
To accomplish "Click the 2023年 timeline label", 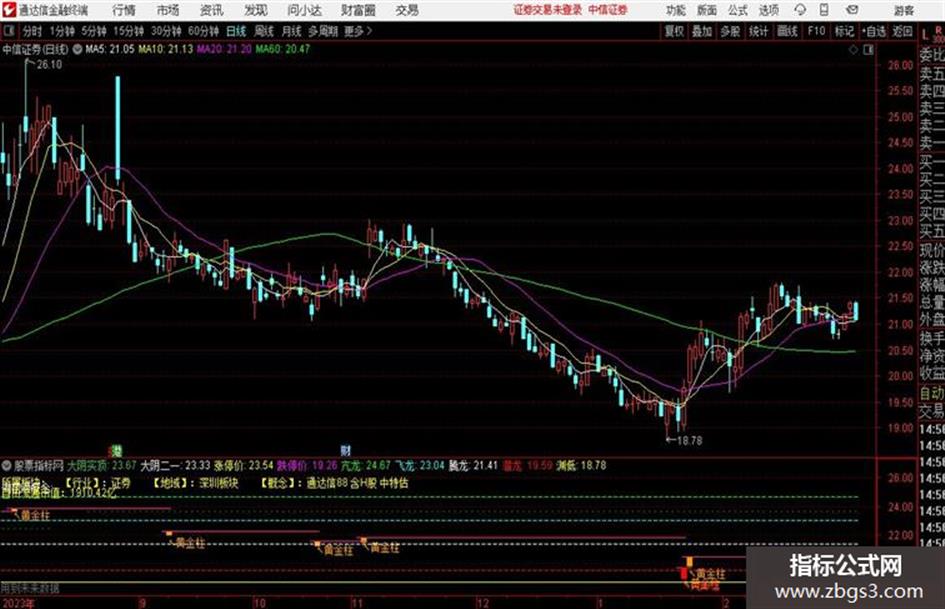I will click(19, 603).
